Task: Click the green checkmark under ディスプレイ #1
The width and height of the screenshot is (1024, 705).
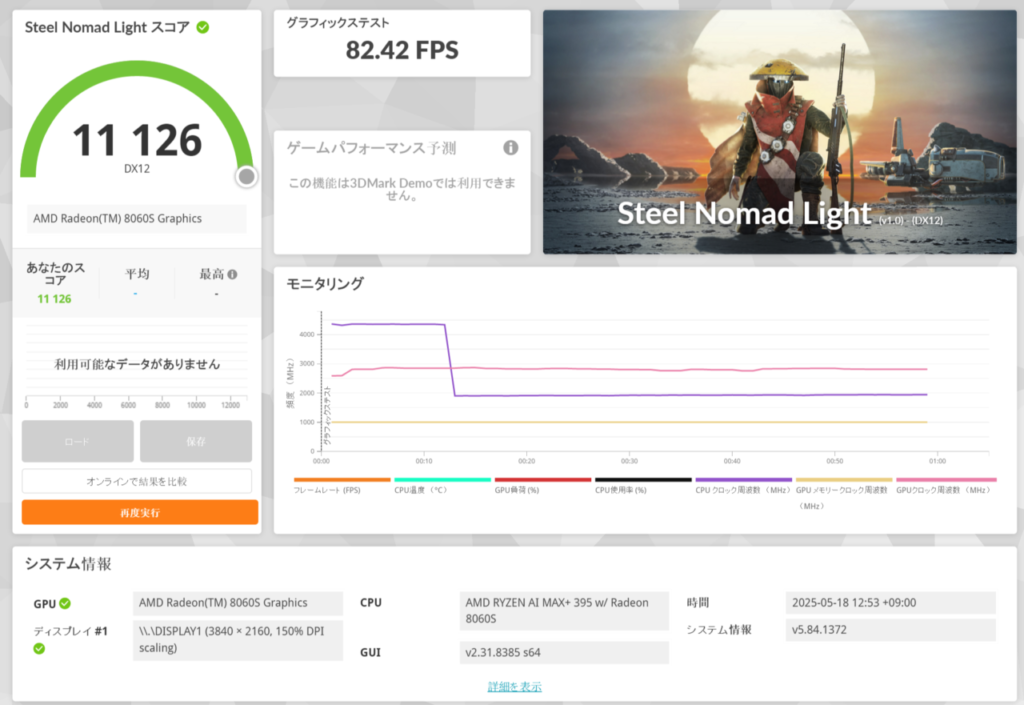Action: pyautogui.click(x=39, y=648)
